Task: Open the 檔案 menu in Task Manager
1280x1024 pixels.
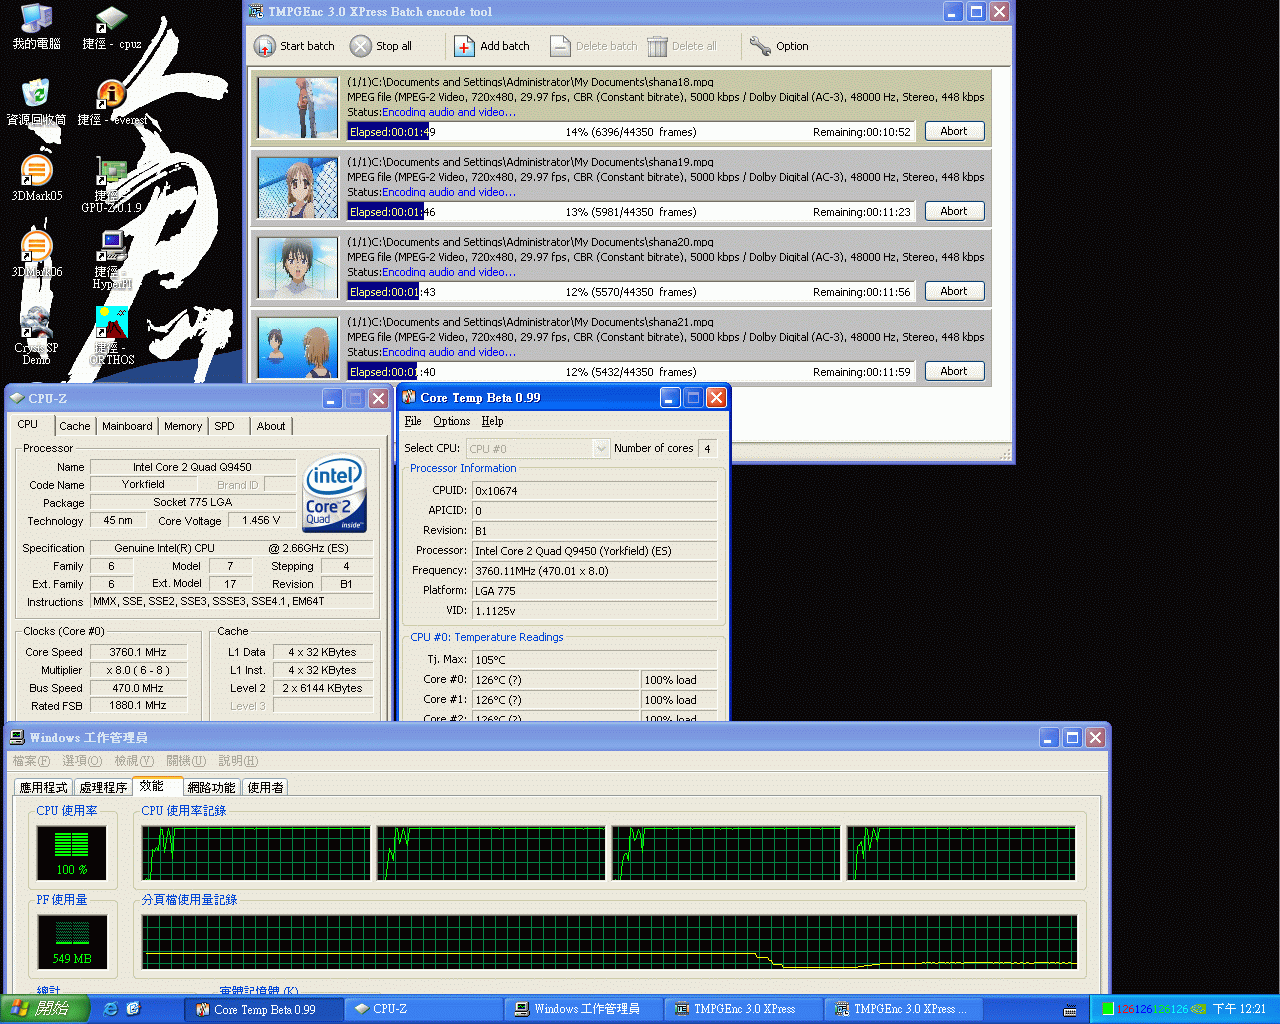Action: [31, 761]
